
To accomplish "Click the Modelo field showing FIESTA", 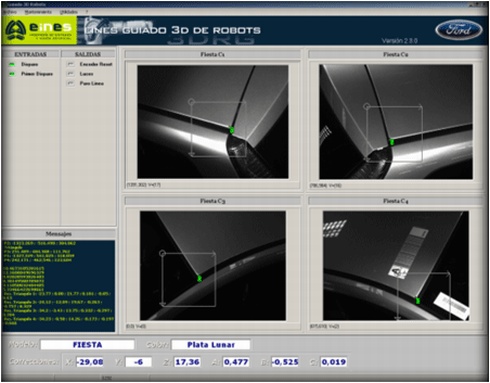I will 87,345.
